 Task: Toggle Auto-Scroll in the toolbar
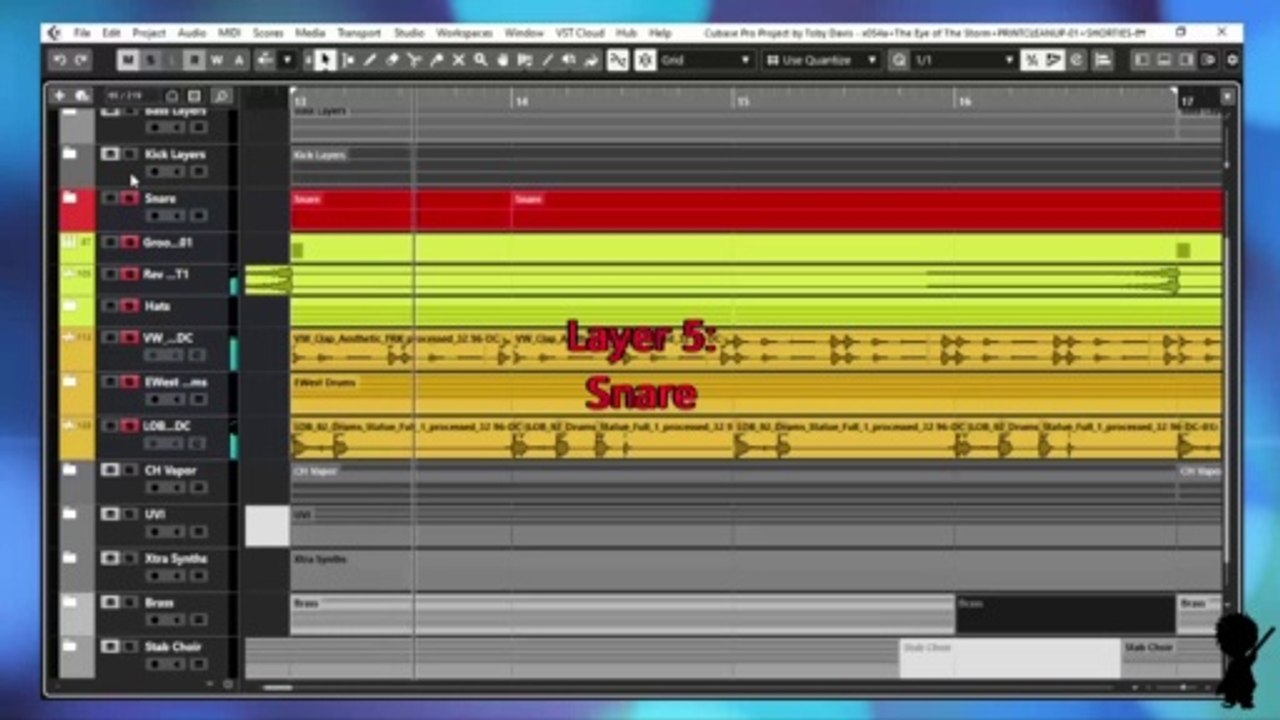[x=264, y=60]
